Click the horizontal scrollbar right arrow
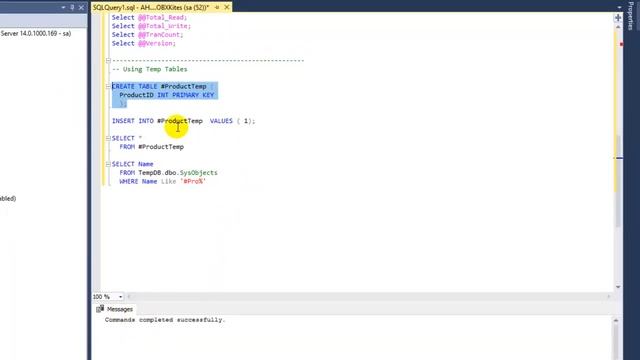Image resolution: width=640 pixels, height=360 pixels. tap(609, 297)
